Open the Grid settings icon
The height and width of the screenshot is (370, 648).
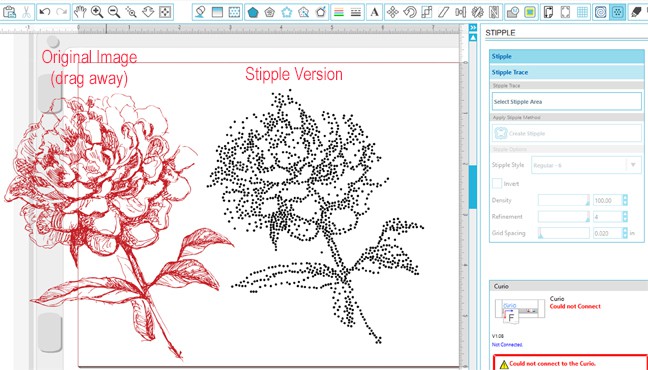(582, 12)
